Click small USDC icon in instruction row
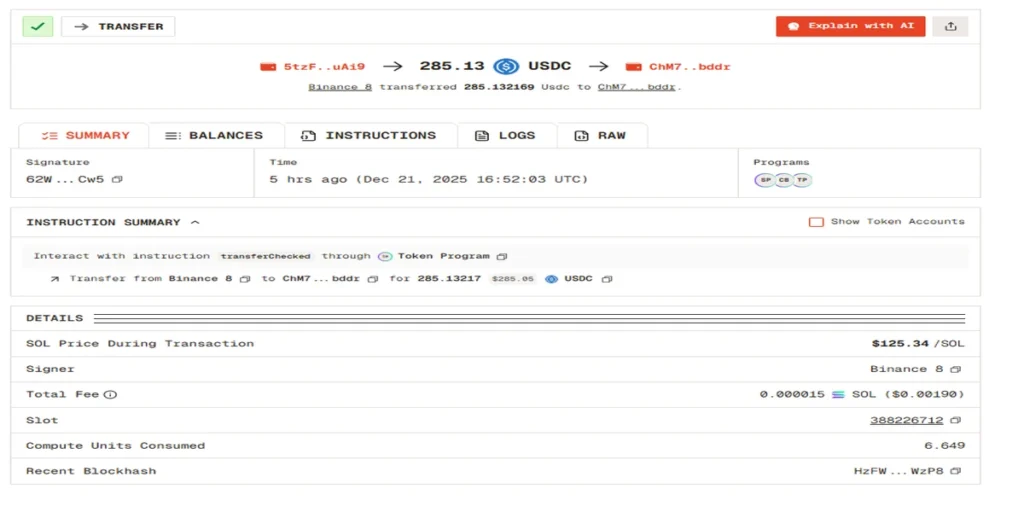Image resolution: width=1024 pixels, height=512 pixels. (552, 279)
